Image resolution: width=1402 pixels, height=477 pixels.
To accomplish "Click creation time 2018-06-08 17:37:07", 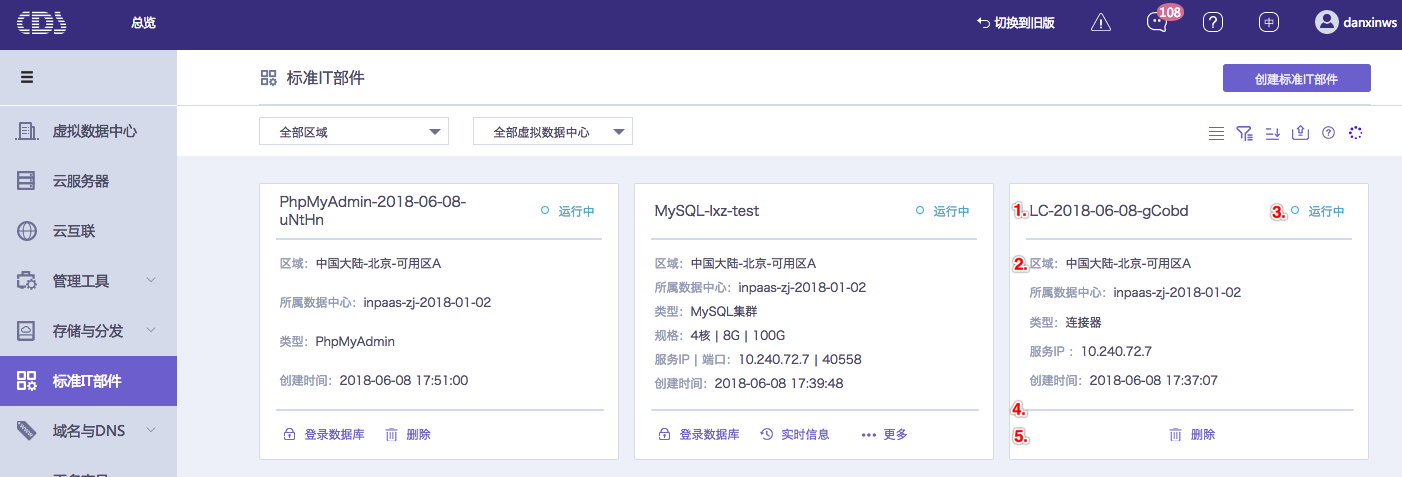I will (1153, 380).
